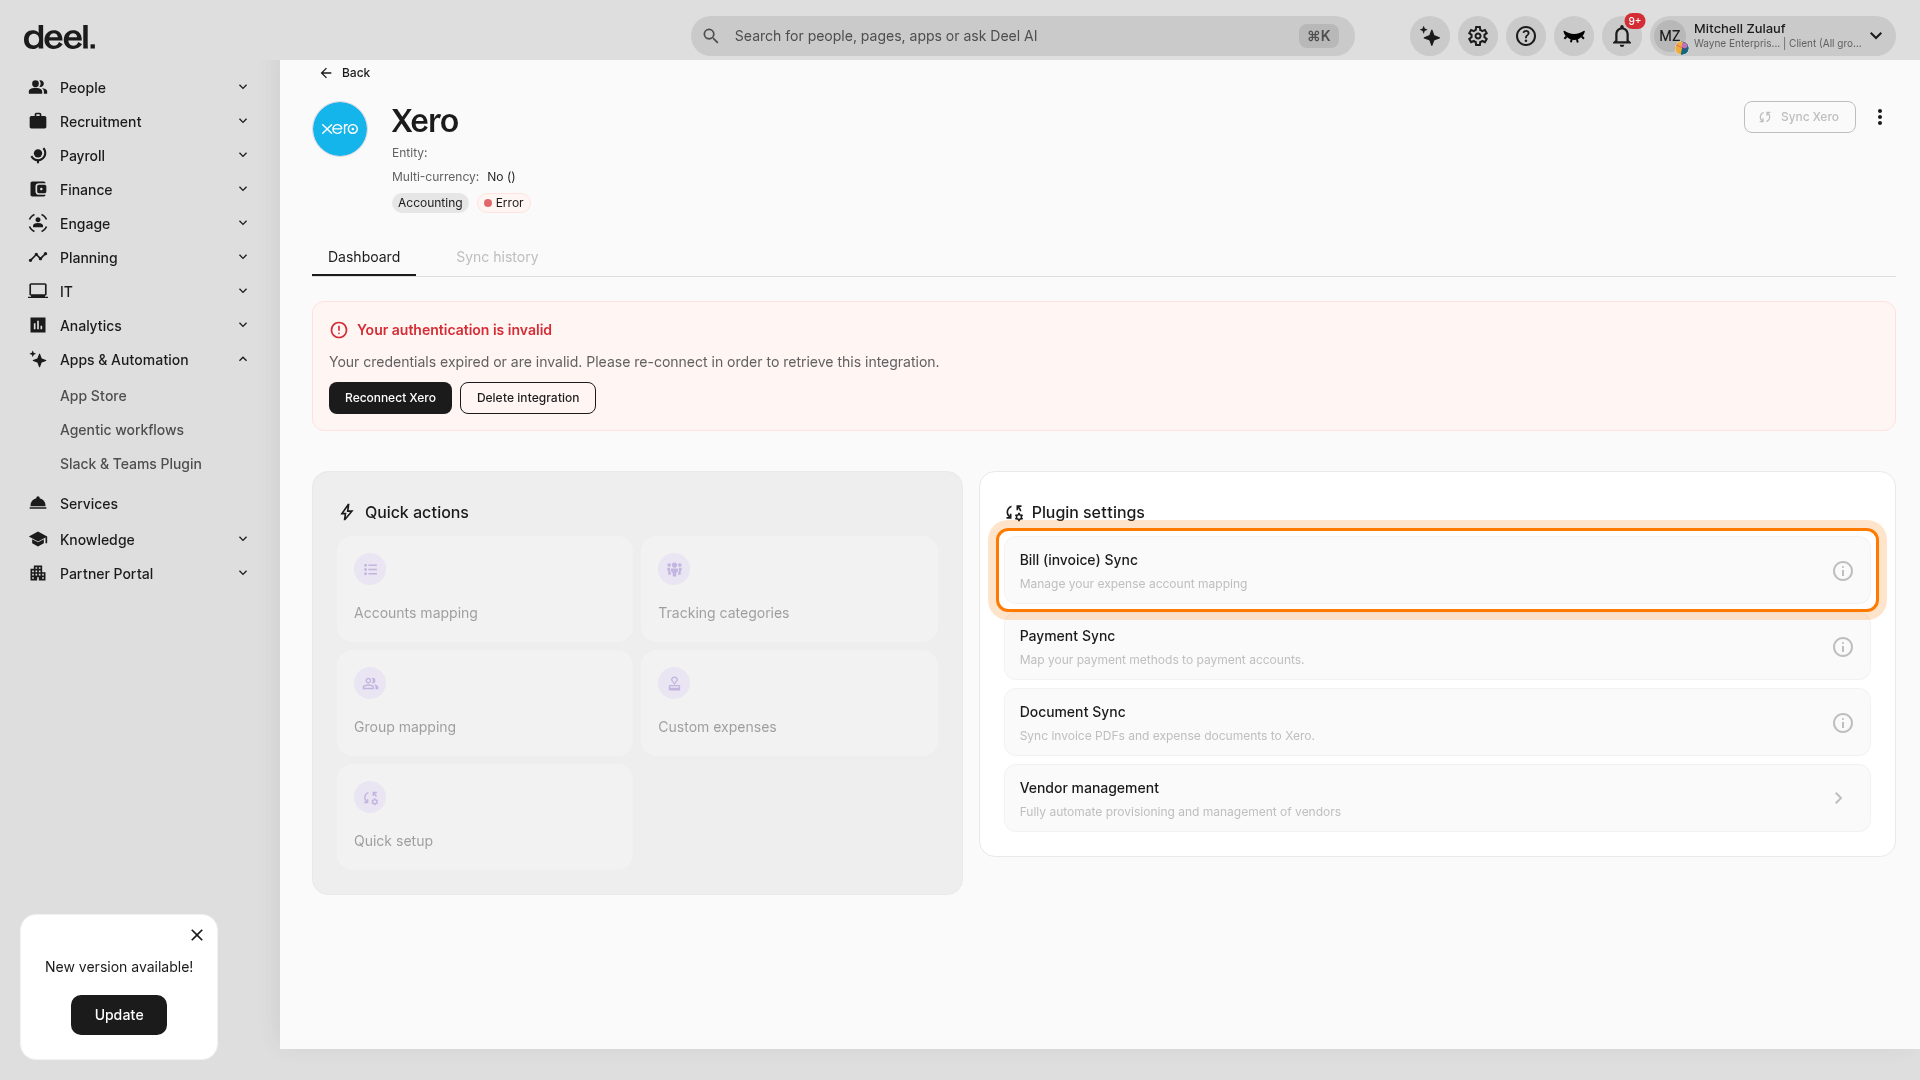1920x1080 pixels.
Task: Open Slack & Teams Plugin
Action: [131, 464]
